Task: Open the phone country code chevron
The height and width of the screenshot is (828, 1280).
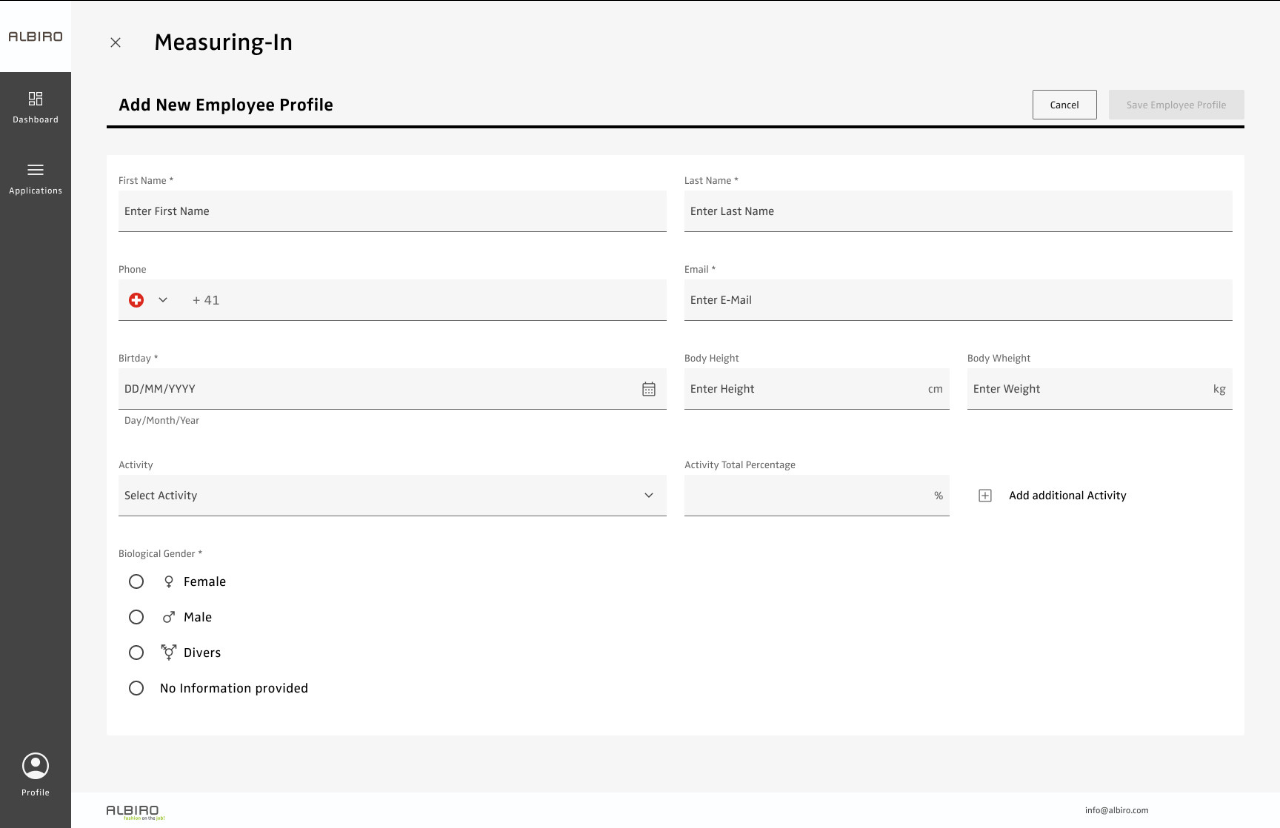Action: (x=163, y=300)
